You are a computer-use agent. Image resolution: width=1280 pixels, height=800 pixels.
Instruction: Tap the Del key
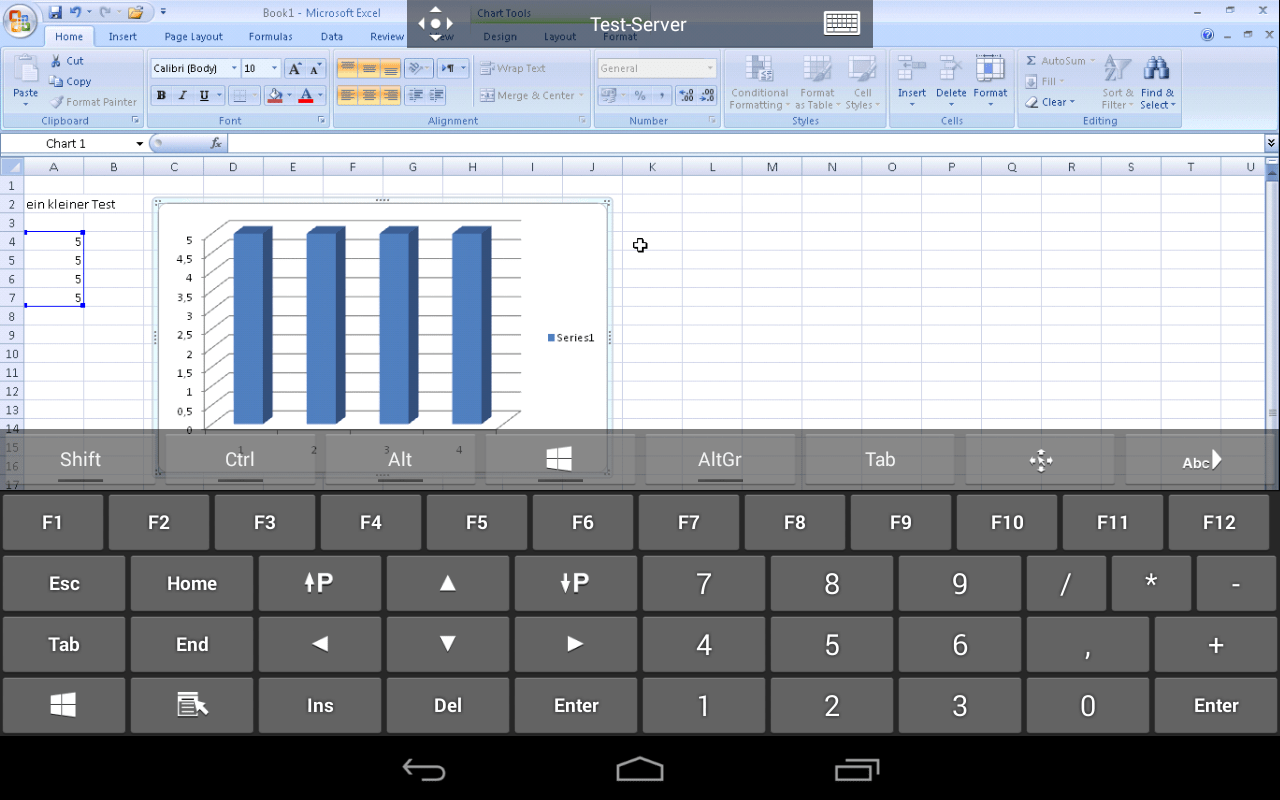pyautogui.click(x=448, y=705)
